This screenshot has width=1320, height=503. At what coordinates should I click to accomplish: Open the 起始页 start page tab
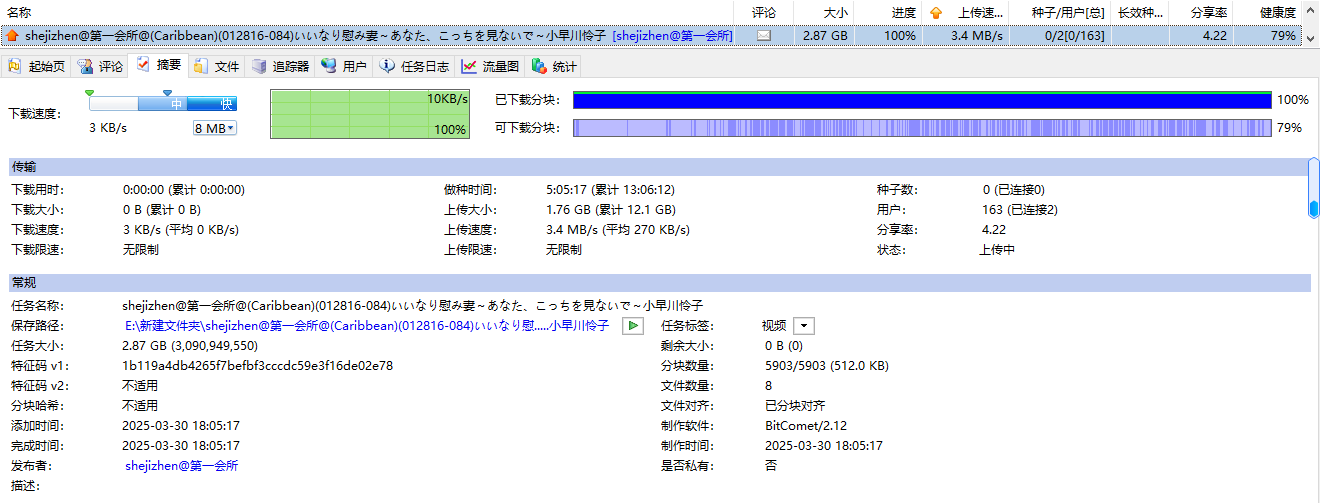(37, 67)
